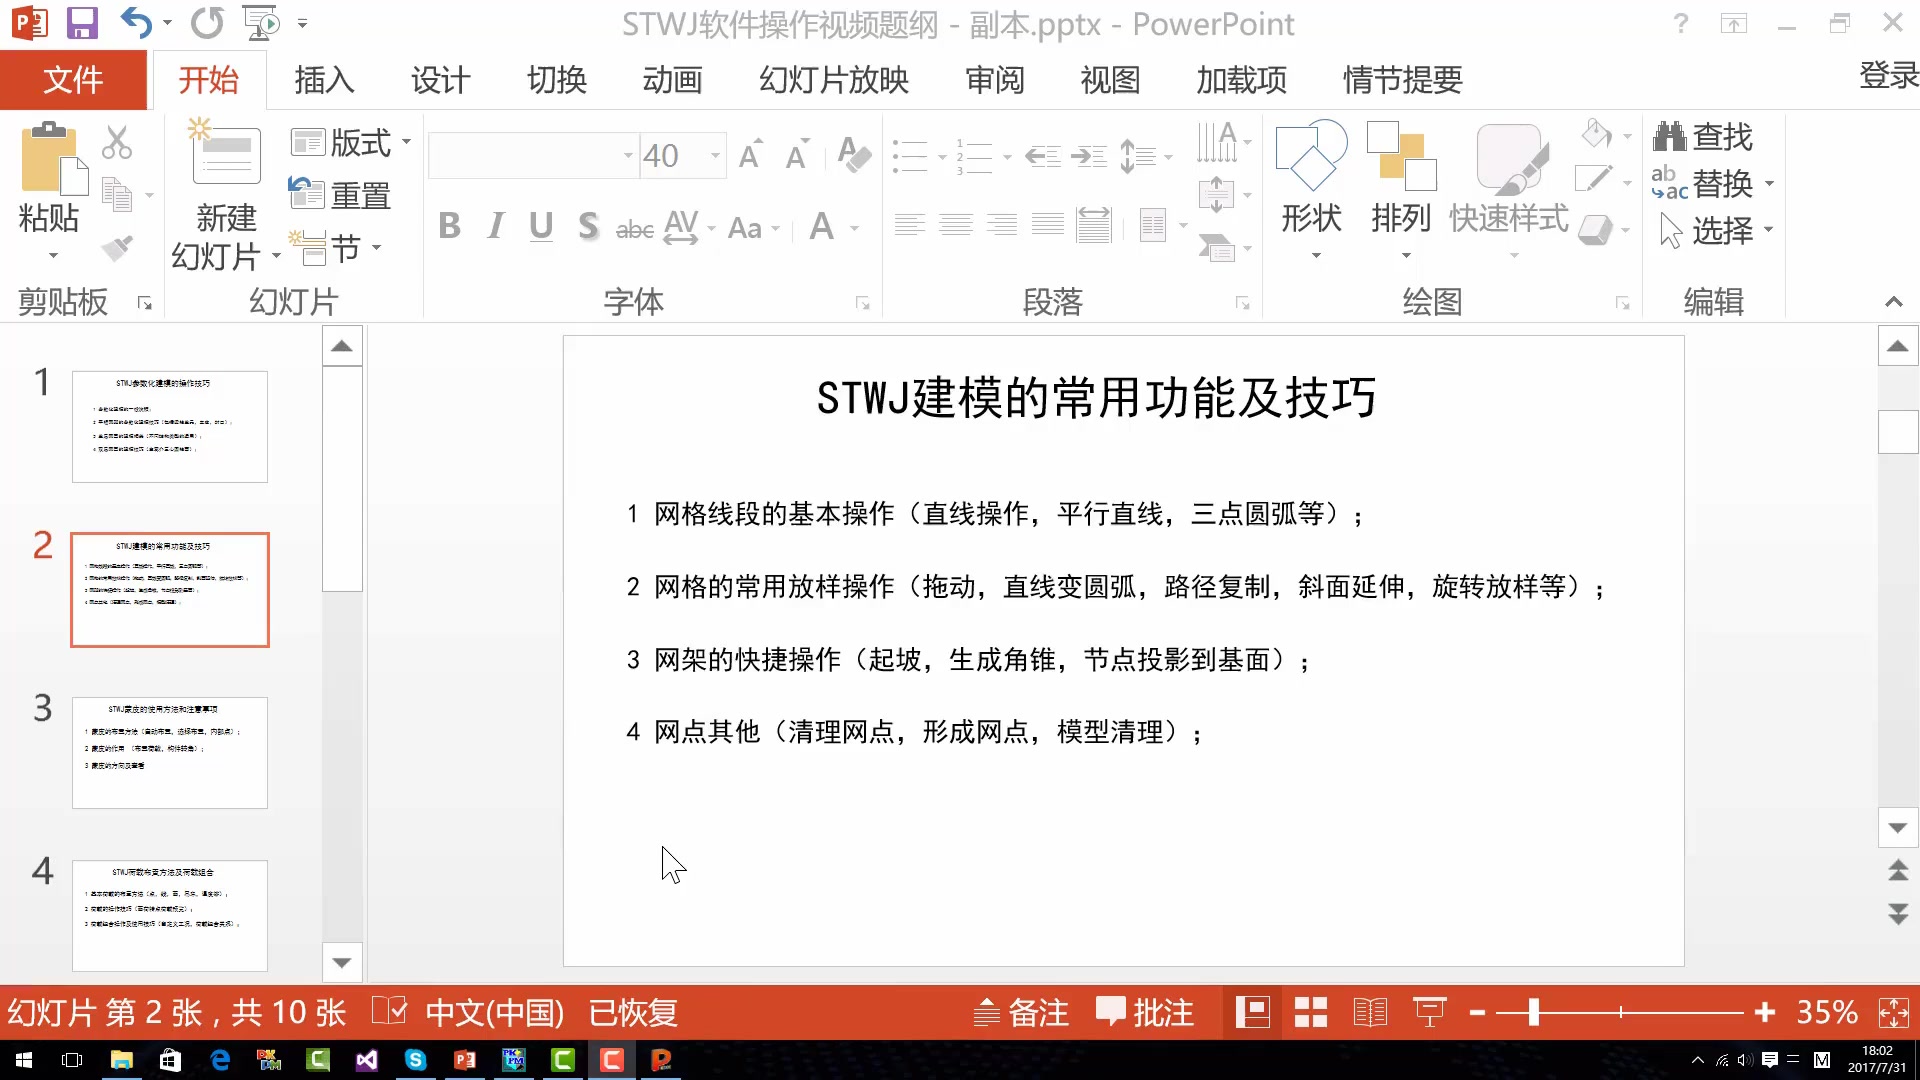Decrease list indent level icon
Viewport: 1920px width, 1080px height.
(x=1043, y=155)
